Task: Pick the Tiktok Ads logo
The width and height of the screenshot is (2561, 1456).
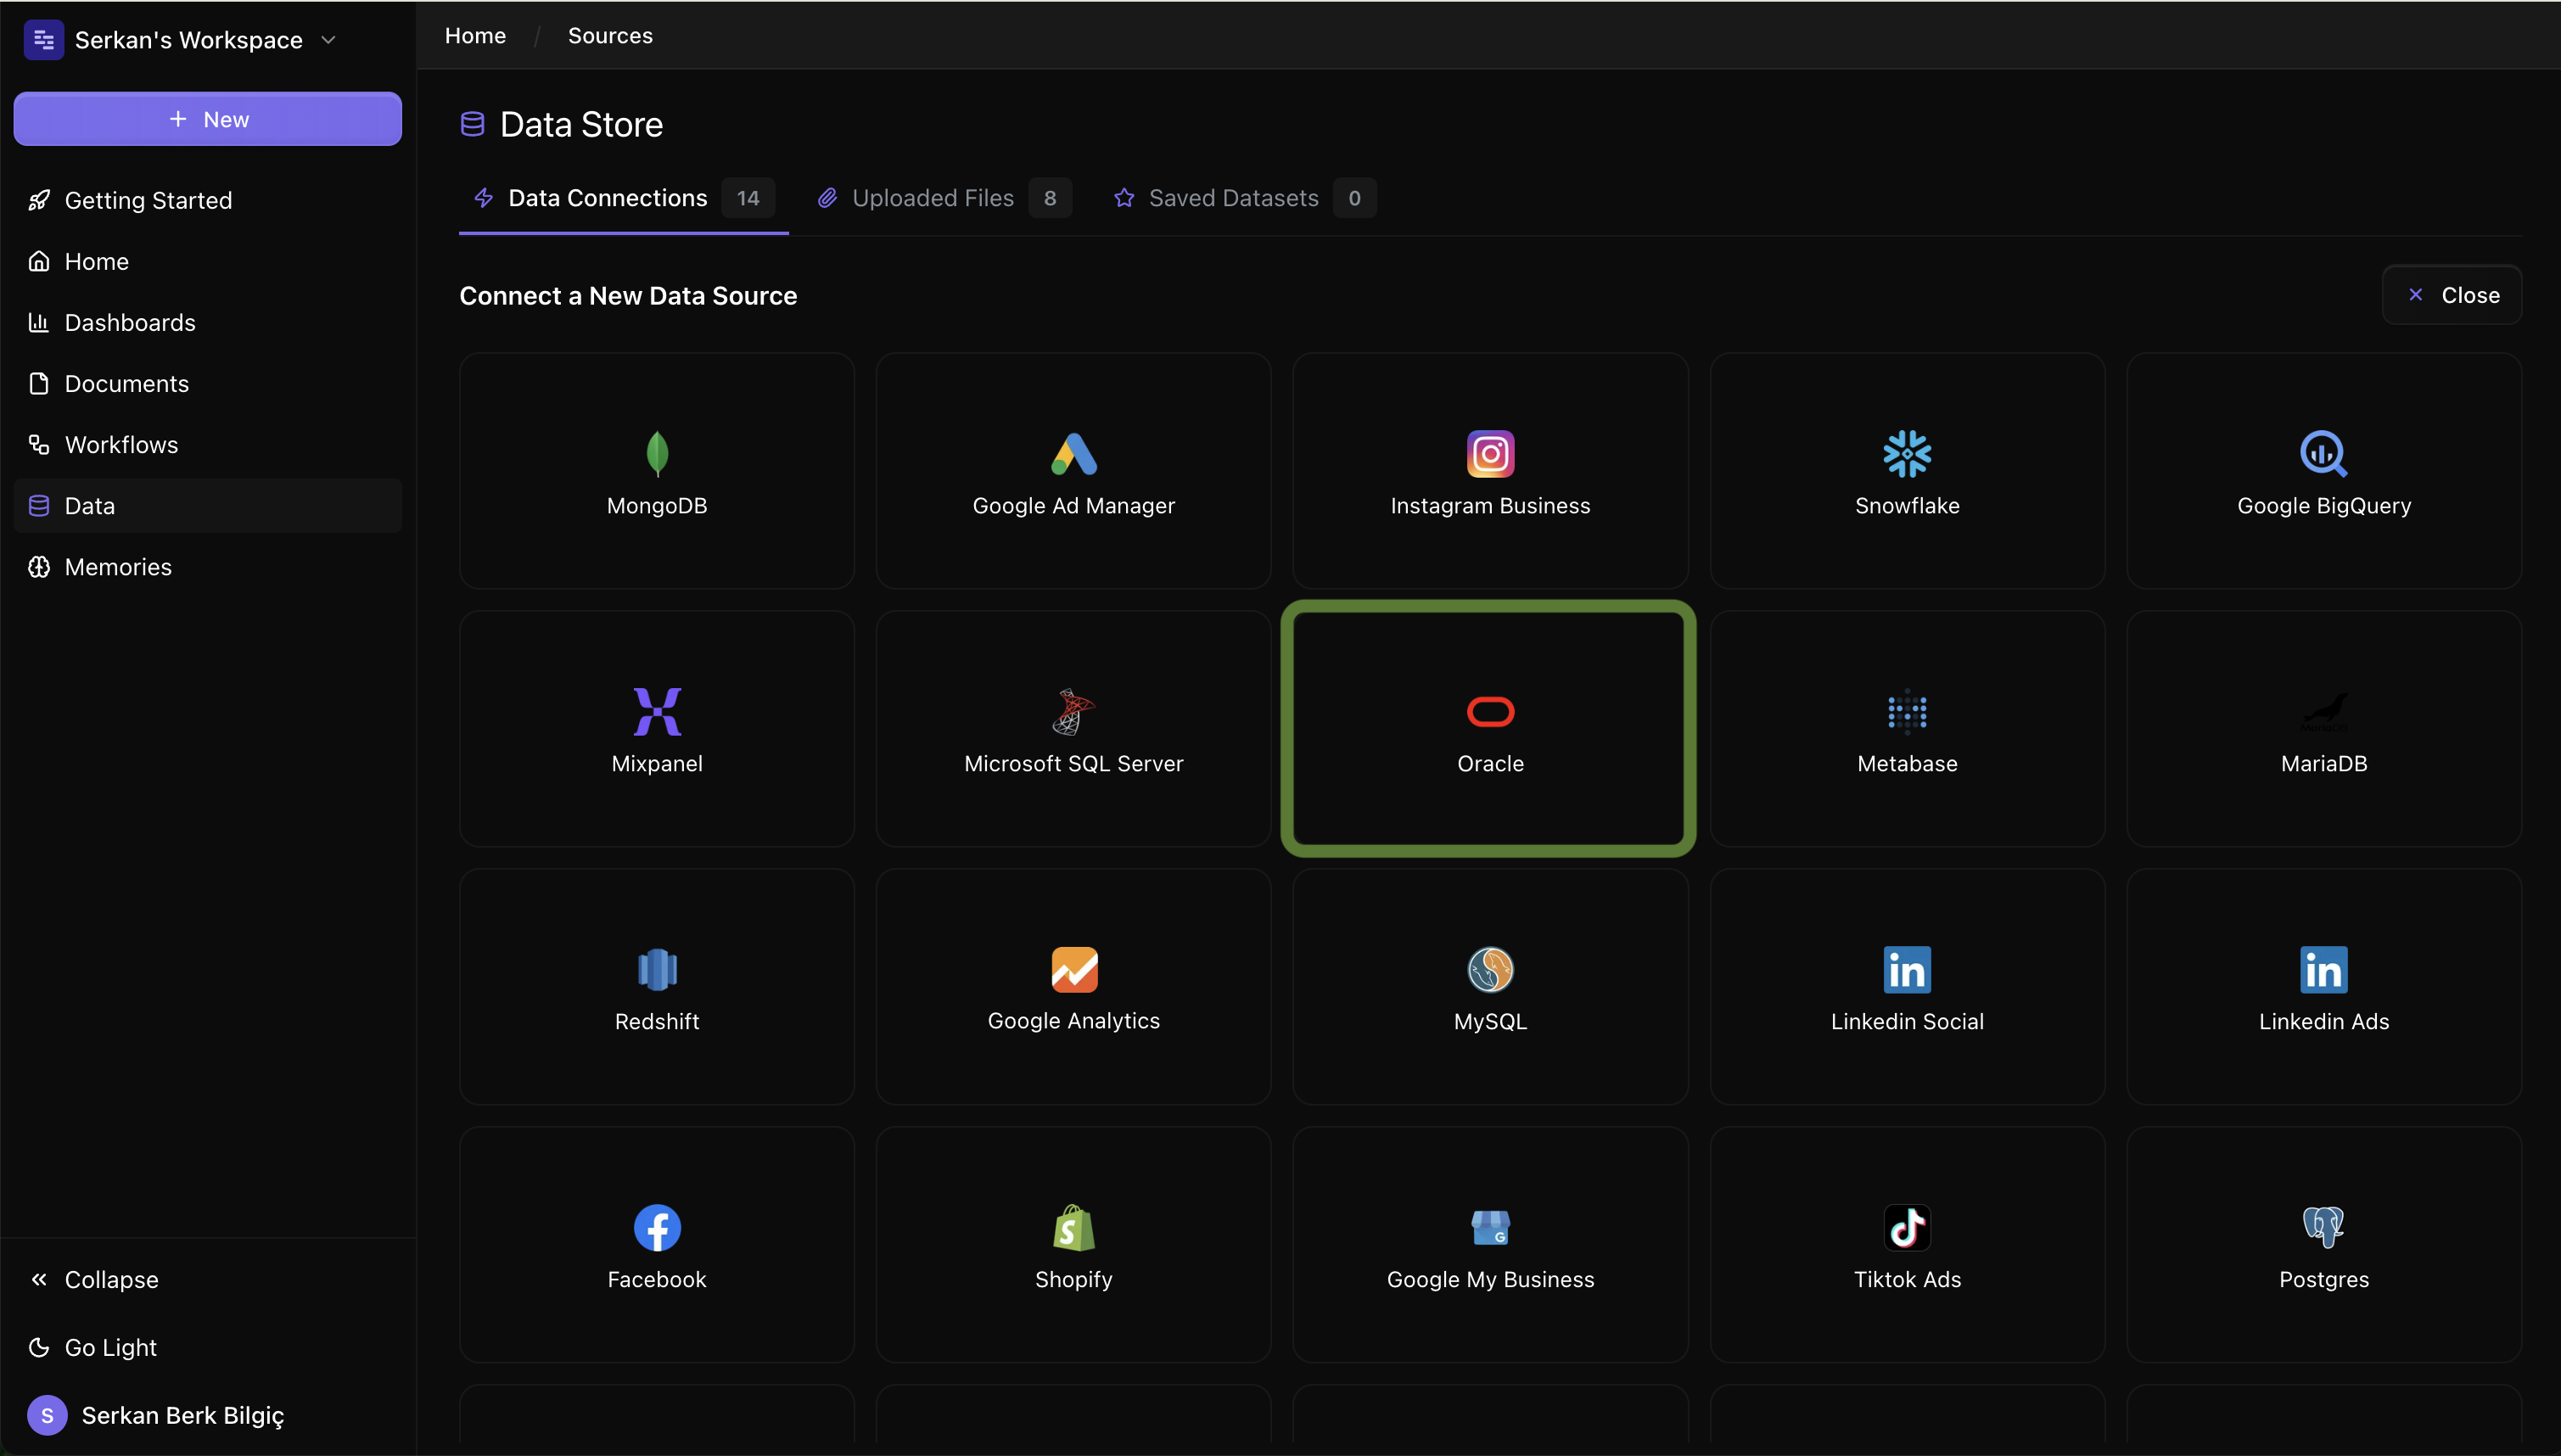Action: pyautogui.click(x=1907, y=1228)
